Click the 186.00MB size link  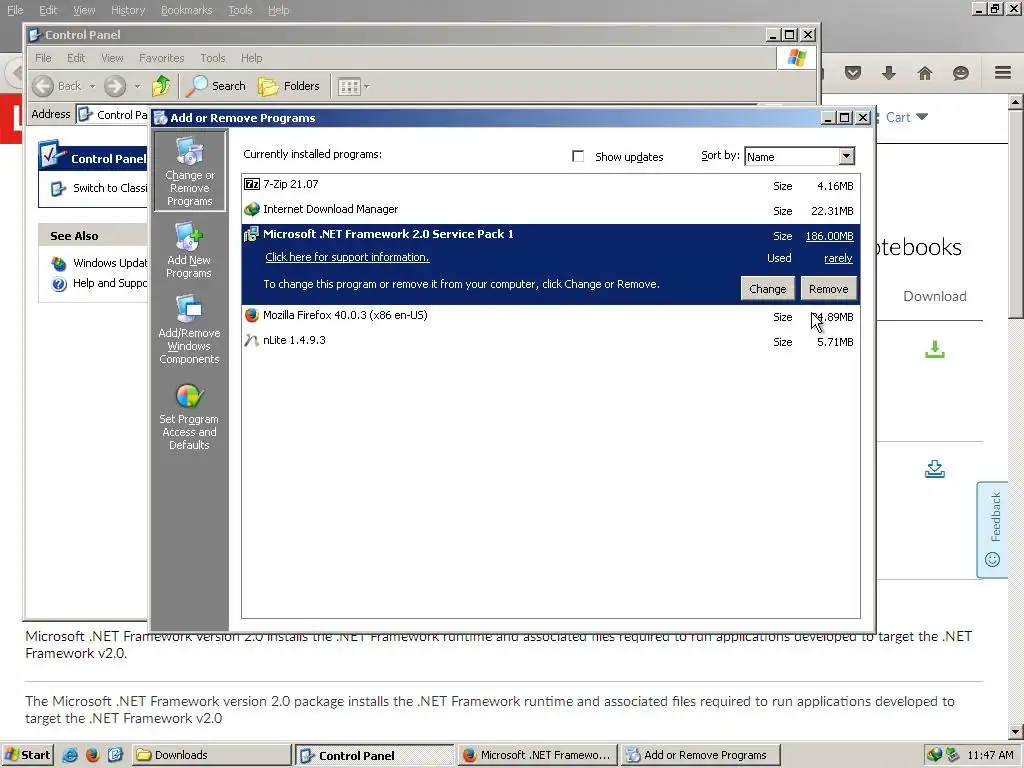point(829,236)
